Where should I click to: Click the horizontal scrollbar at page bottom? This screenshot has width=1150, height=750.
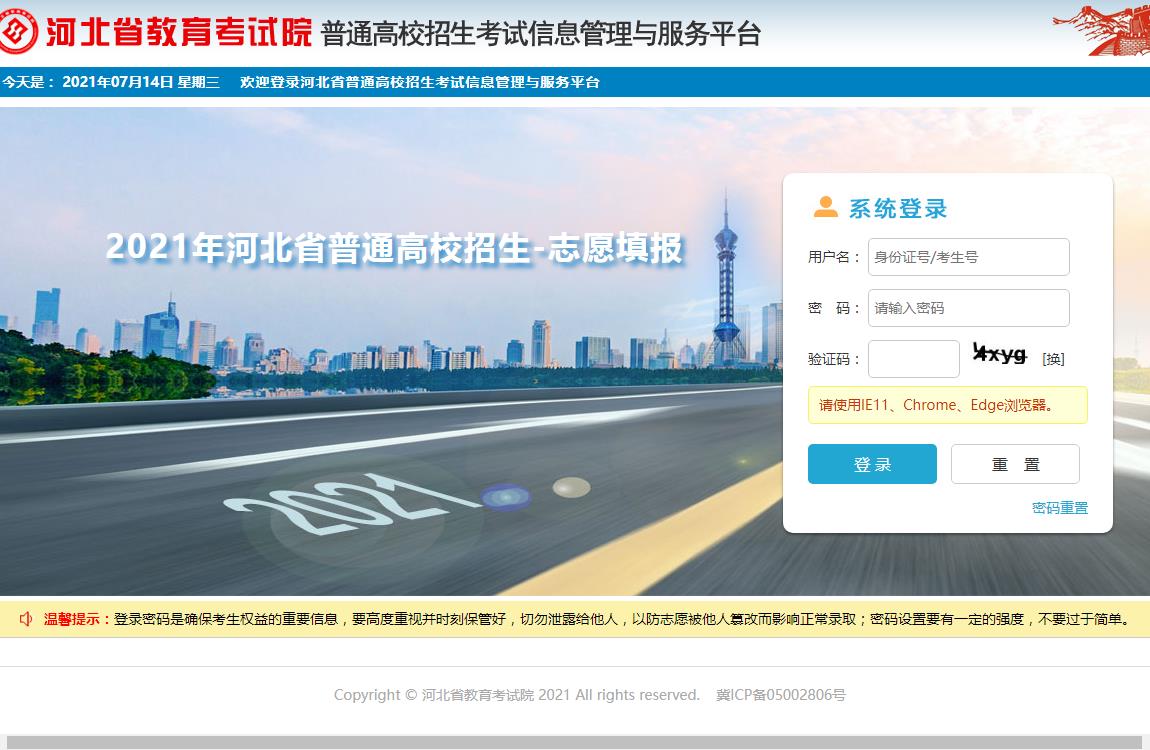575,742
